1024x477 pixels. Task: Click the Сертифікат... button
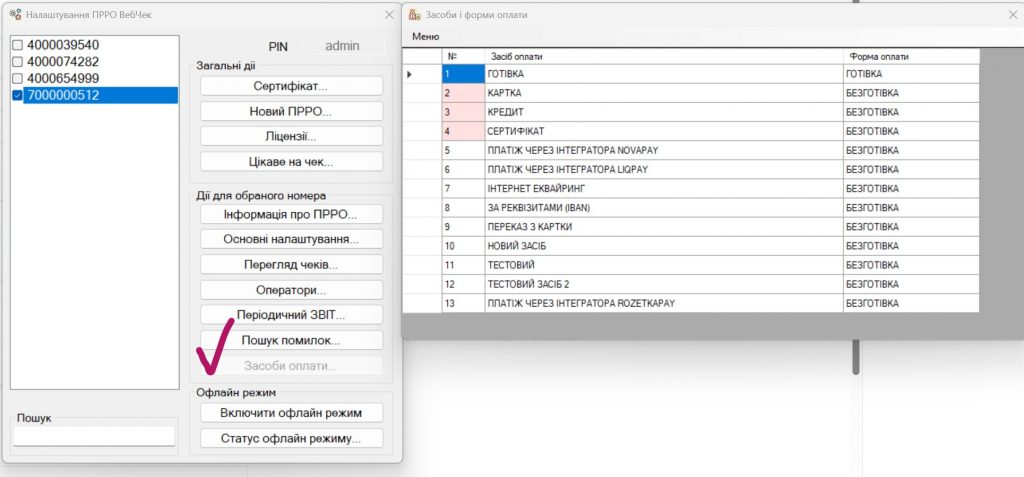click(291, 86)
